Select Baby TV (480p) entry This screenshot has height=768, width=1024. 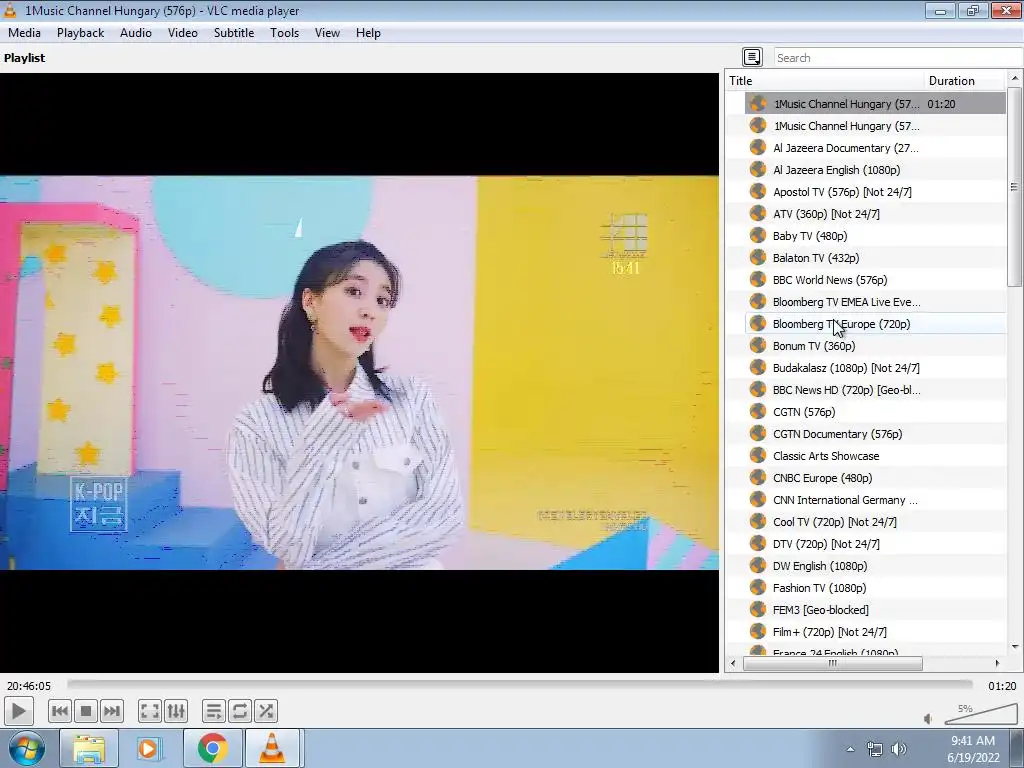875,236
